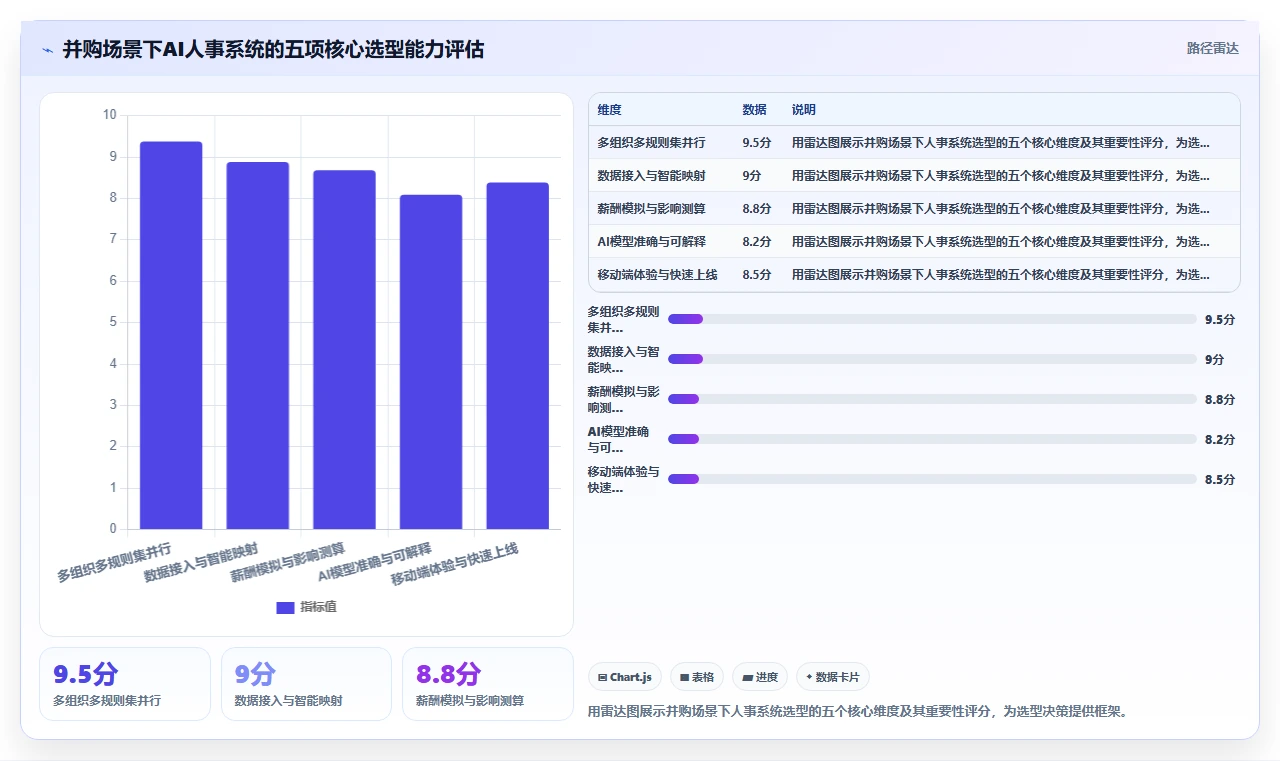Click the 数据卡片 tag chip
The height and width of the screenshot is (761, 1280).
click(x=833, y=677)
